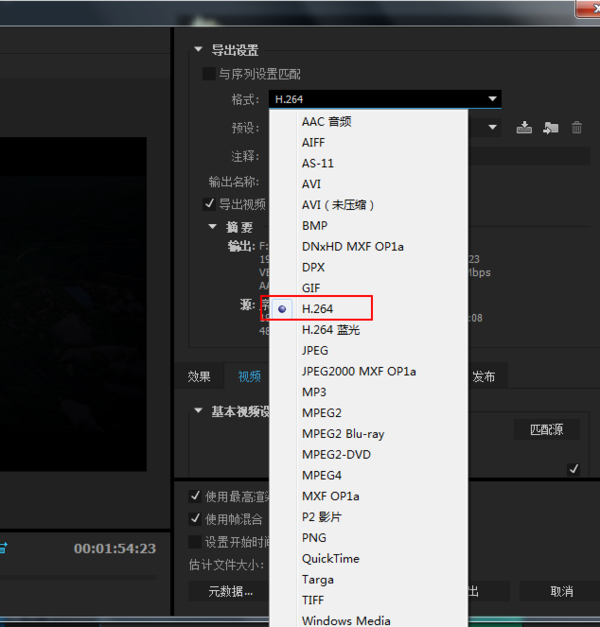Toggle 使用最高渲染 checkbox

click(x=195, y=496)
